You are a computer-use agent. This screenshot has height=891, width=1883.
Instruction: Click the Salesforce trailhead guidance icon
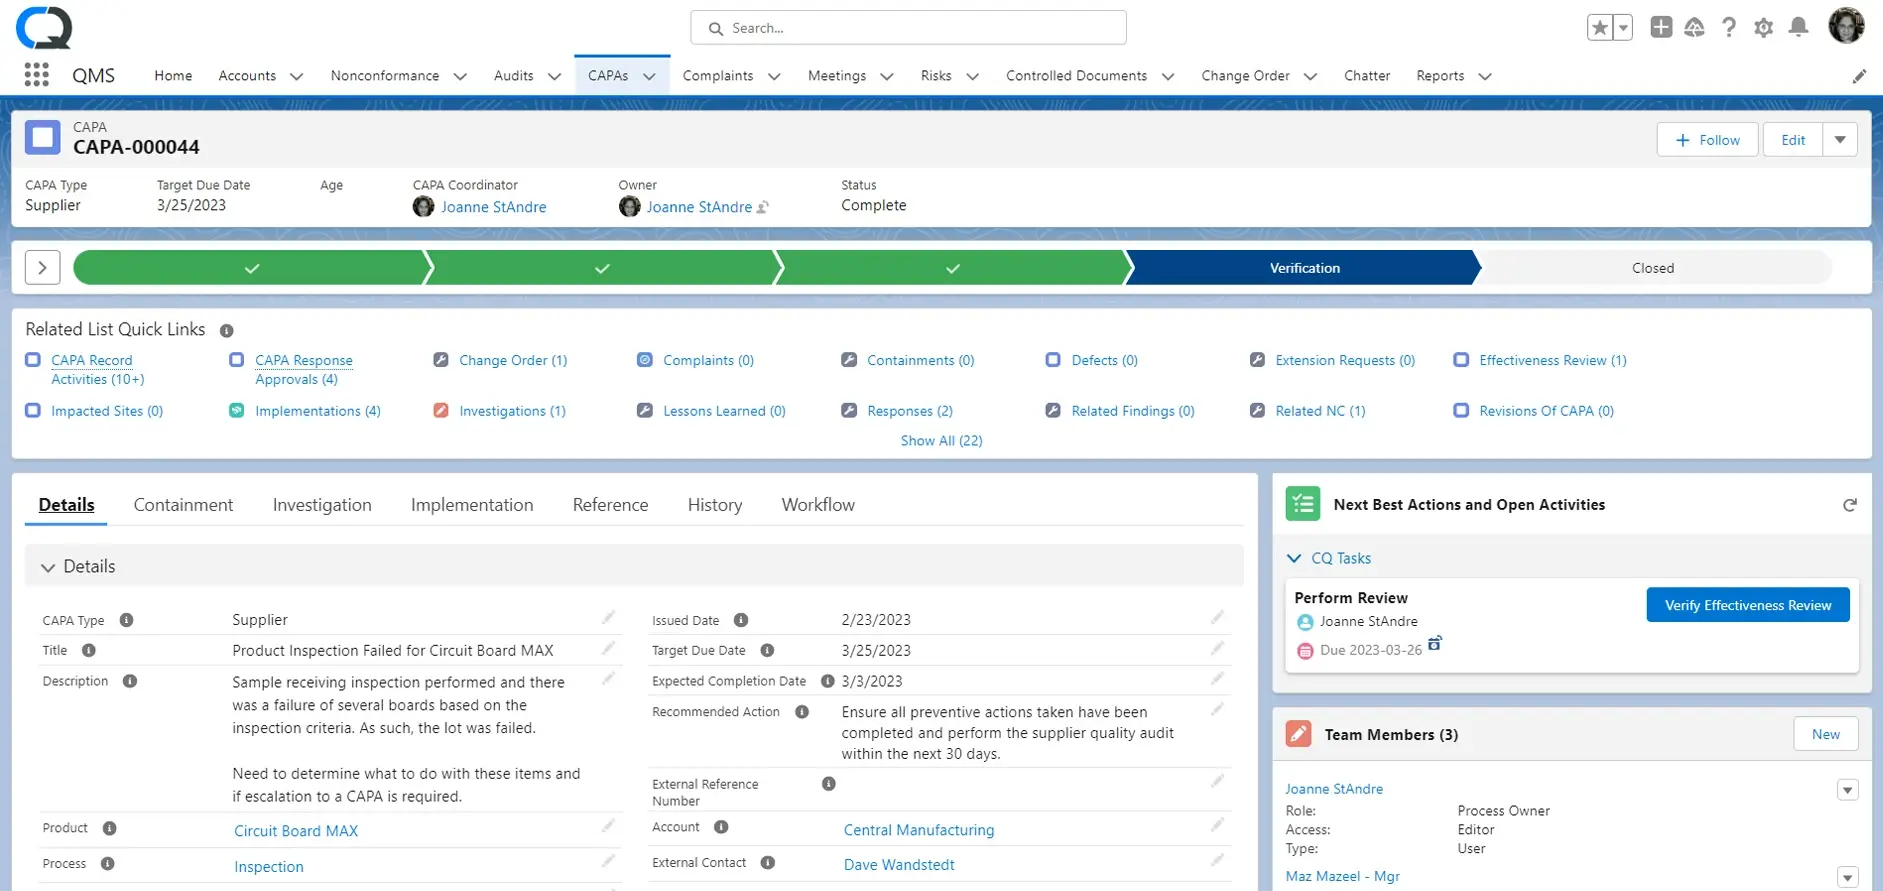pos(1694,28)
